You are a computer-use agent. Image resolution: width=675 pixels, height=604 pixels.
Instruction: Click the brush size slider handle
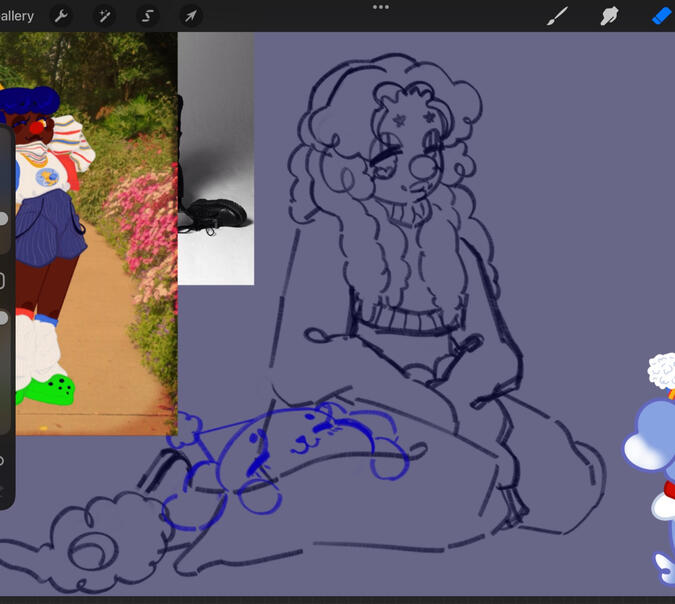pos(3,218)
